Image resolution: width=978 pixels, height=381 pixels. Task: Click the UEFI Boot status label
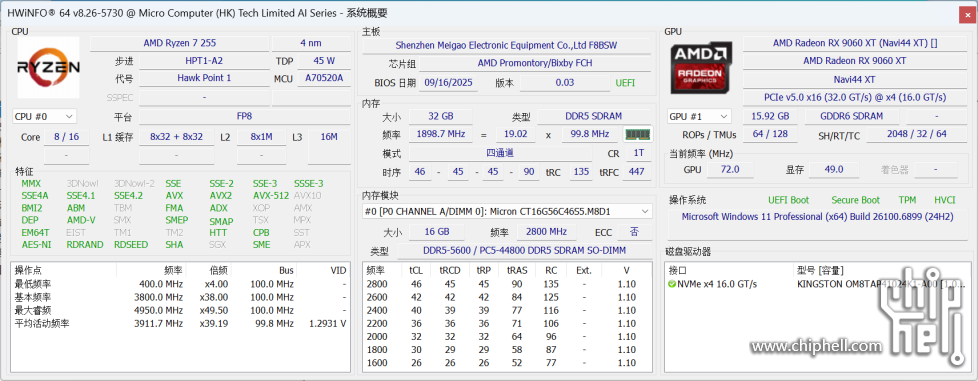(x=788, y=200)
